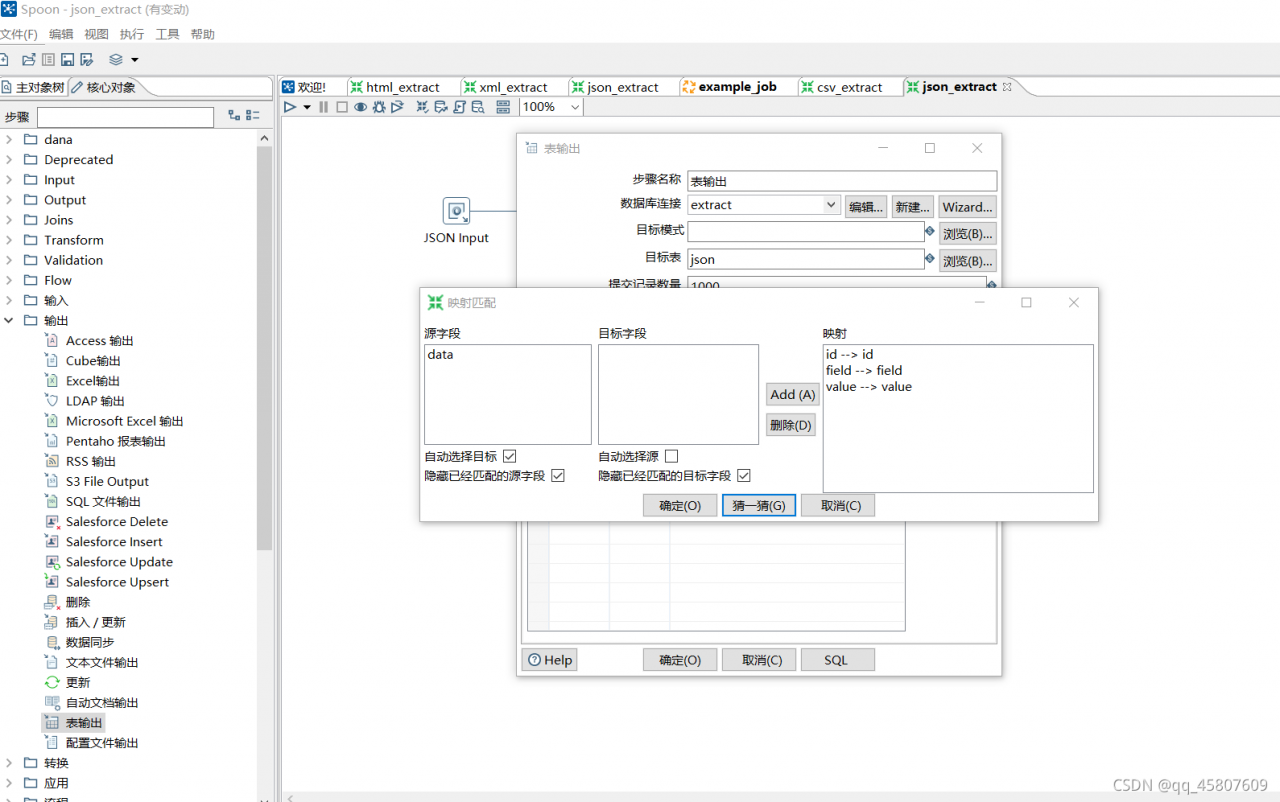Uncheck the 自动选择目标 checkbox
The image size is (1280, 802).
[x=510, y=457]
